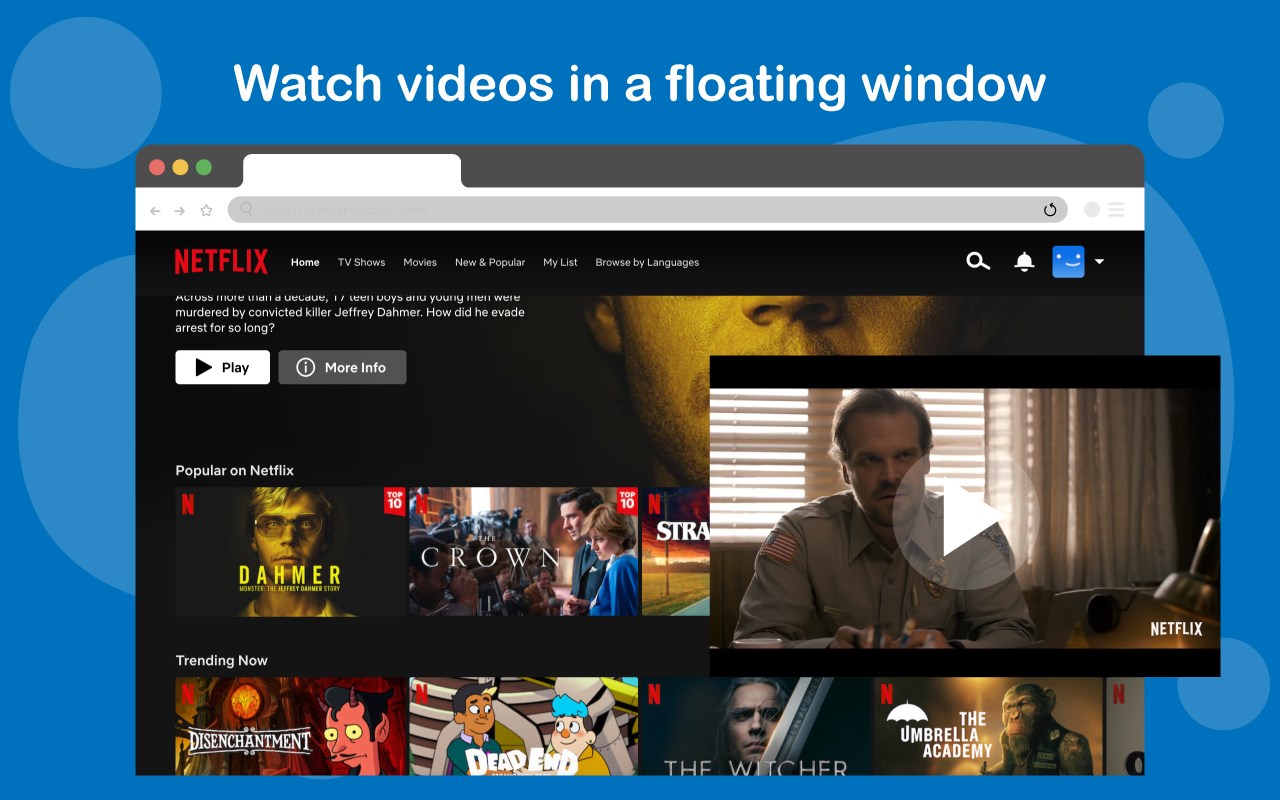Click the browser back arrow
Viewport: 1280px width, 800px height.
point(155,210)
